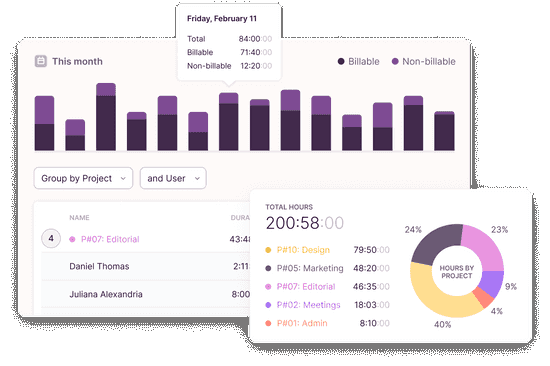Open the and User dropdown
The height and width of the screenshot is (366, 550).
coord(173,178)
